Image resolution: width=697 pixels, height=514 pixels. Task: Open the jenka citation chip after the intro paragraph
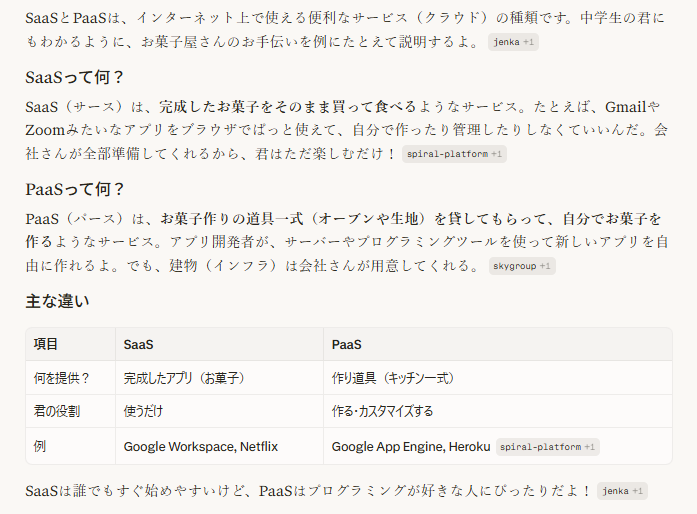click(513, 42)
